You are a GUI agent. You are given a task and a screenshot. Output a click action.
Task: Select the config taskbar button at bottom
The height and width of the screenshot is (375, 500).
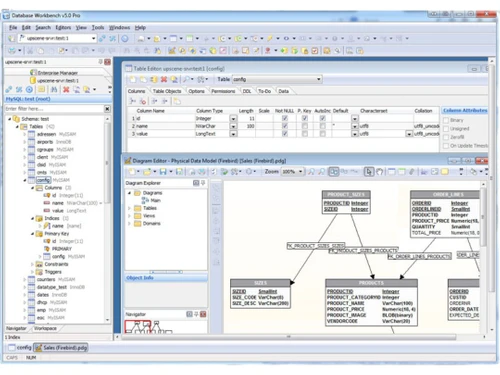coord(20,348)
